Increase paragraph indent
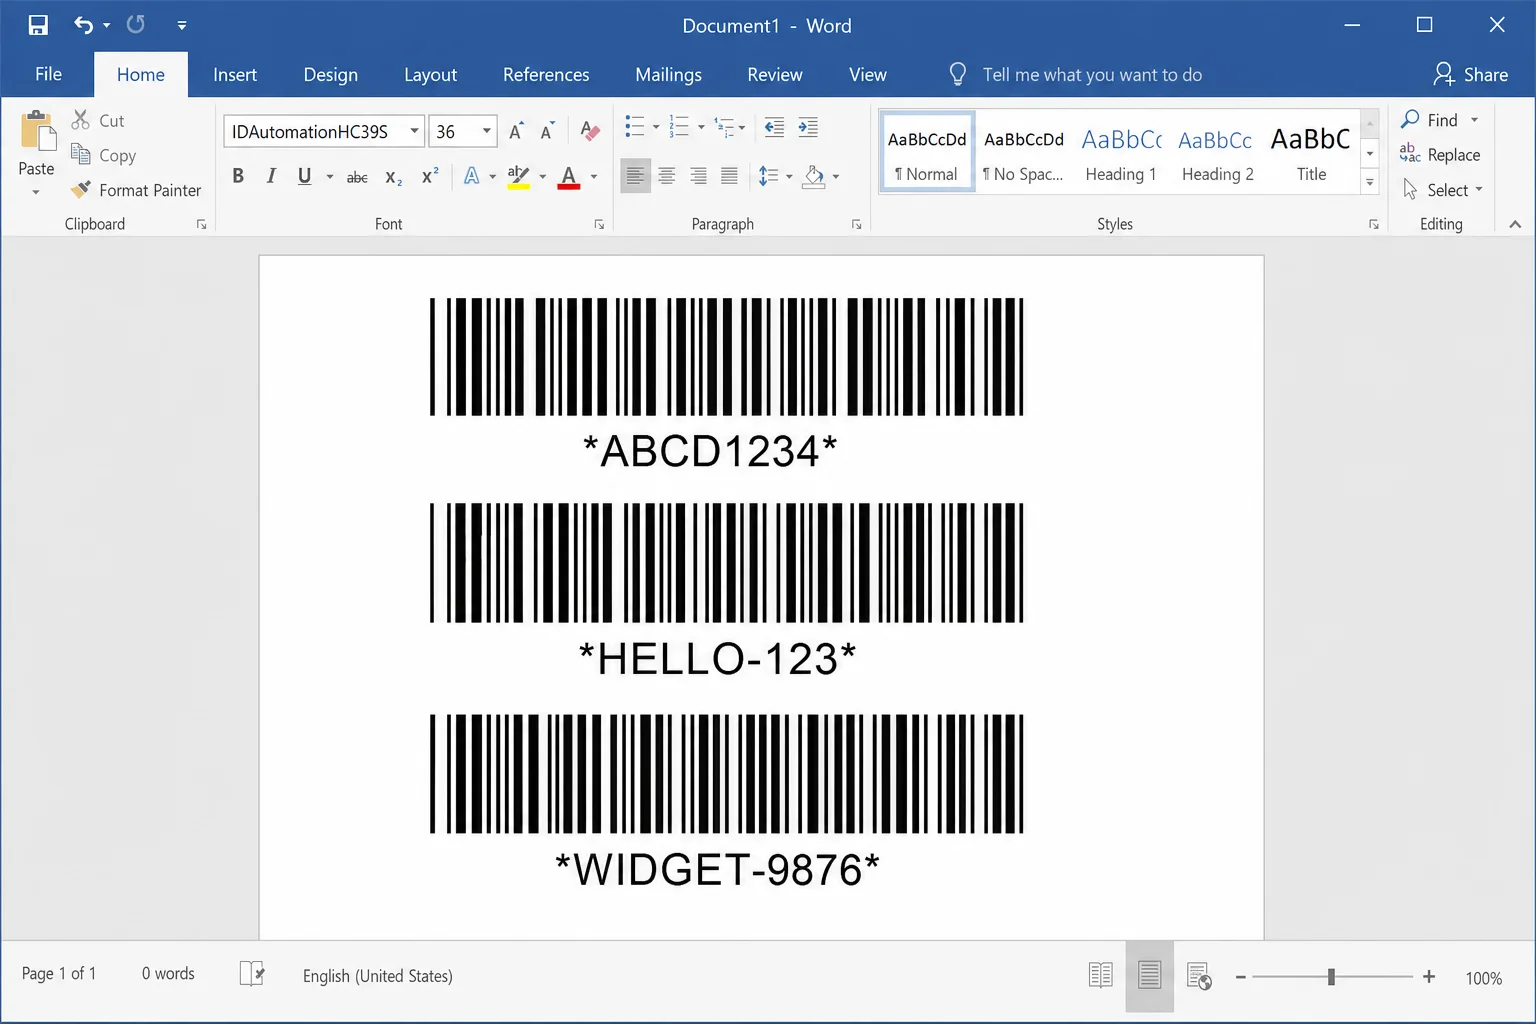The image size is (1536, 1024). pos(808,127)
